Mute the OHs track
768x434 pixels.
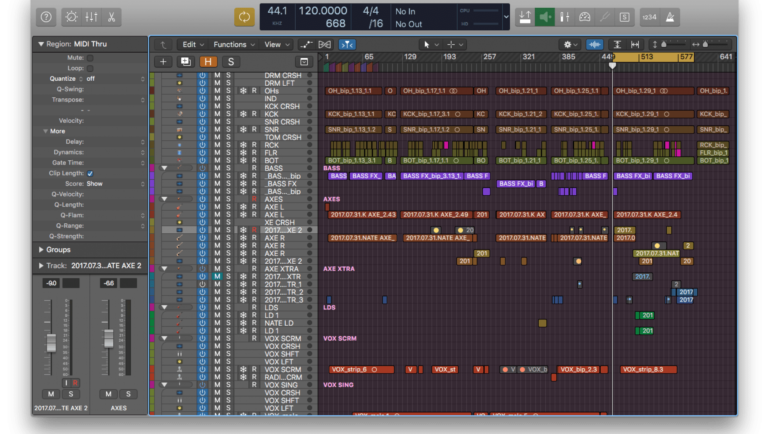217,91
